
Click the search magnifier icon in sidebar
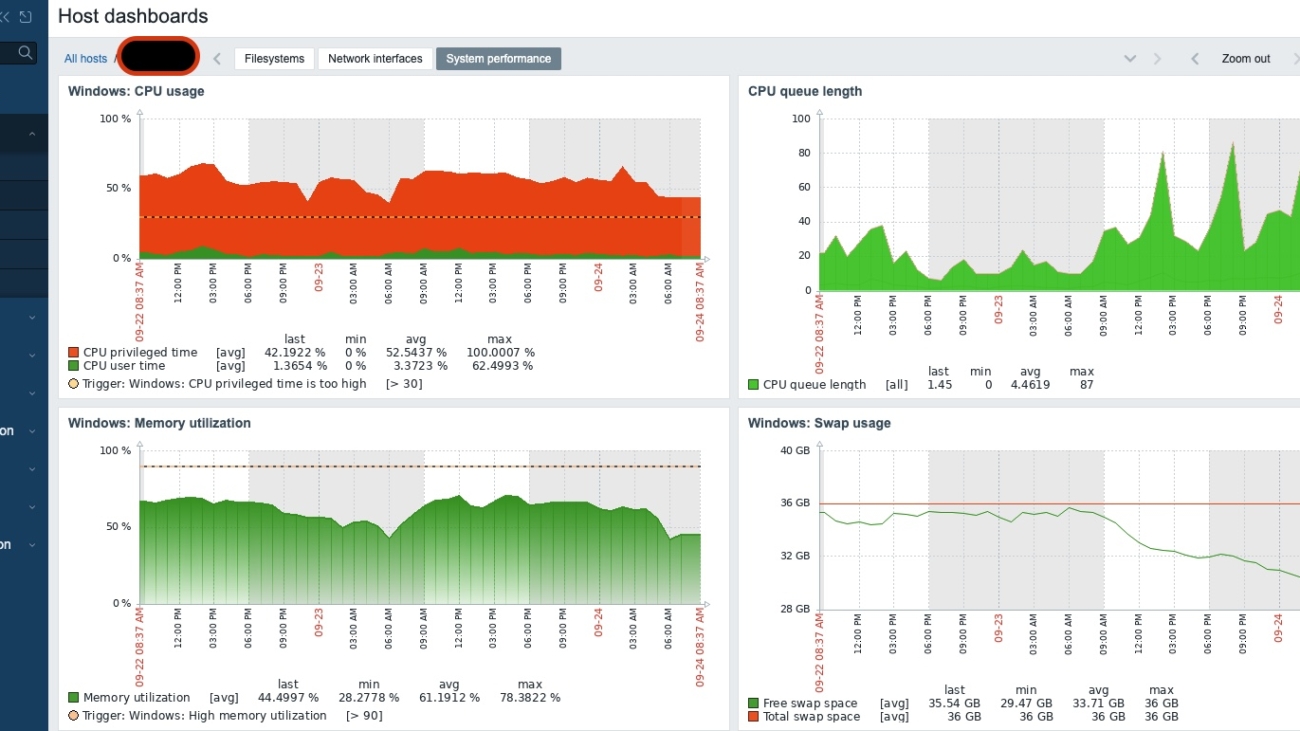[25, 53]
